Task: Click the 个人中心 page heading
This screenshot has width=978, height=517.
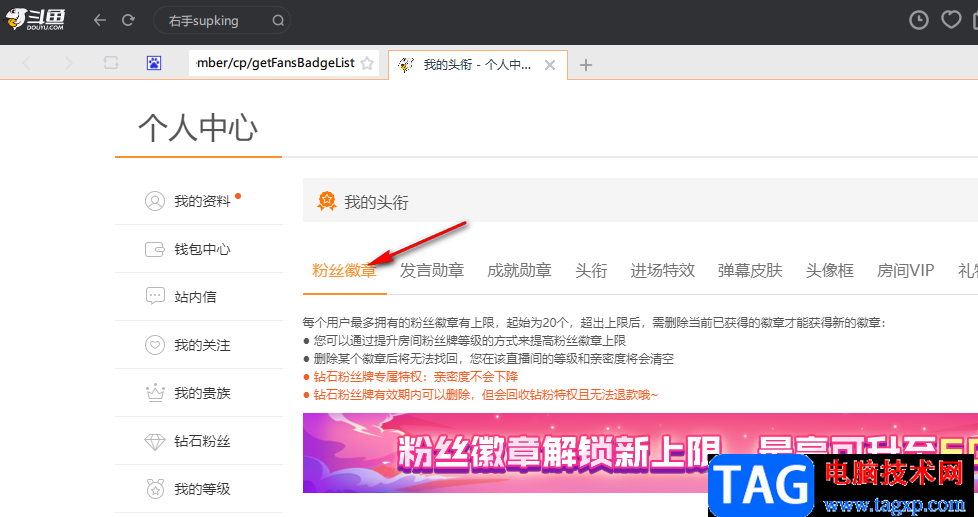Action: [x=198, y=128]
